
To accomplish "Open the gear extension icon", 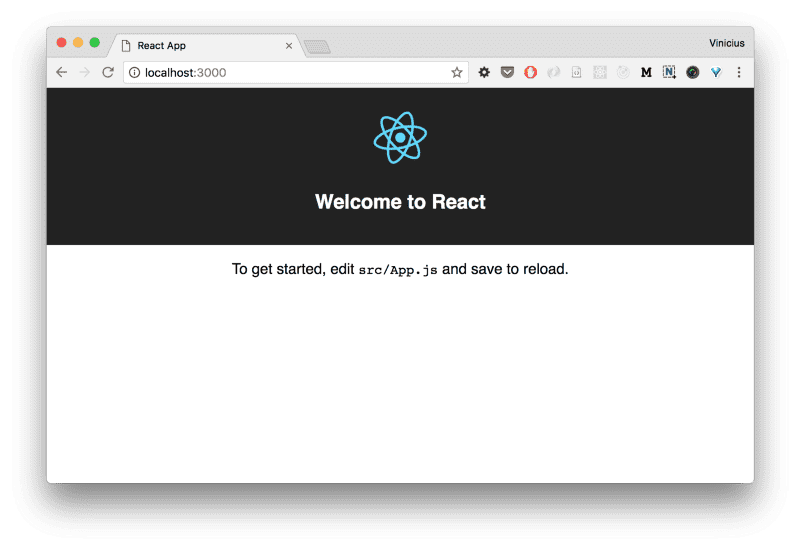I will [x=484, y=72].
